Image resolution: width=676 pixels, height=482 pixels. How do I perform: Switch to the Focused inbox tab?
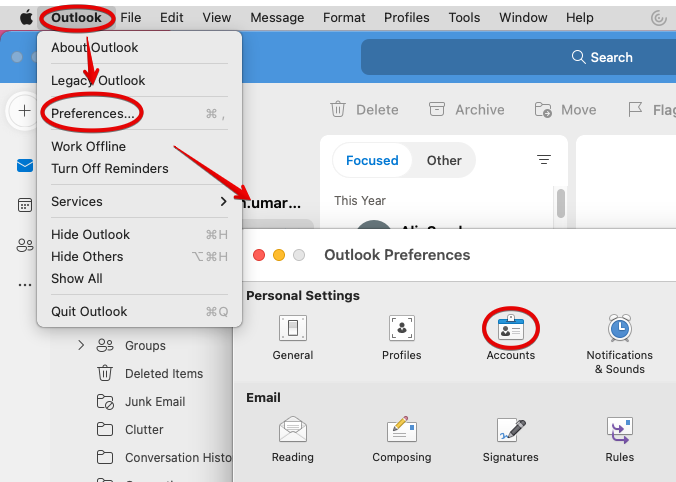[x=372, y=160]
